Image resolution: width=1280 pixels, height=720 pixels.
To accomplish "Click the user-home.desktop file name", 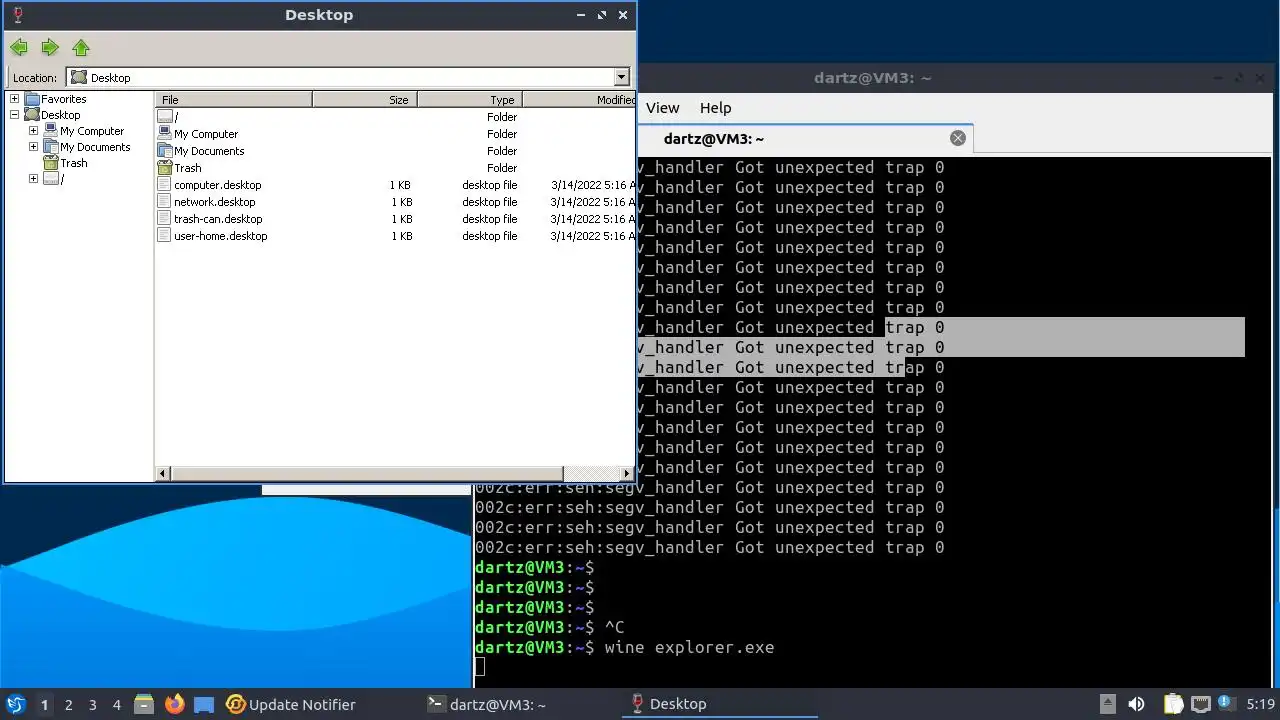I will 221,236.
